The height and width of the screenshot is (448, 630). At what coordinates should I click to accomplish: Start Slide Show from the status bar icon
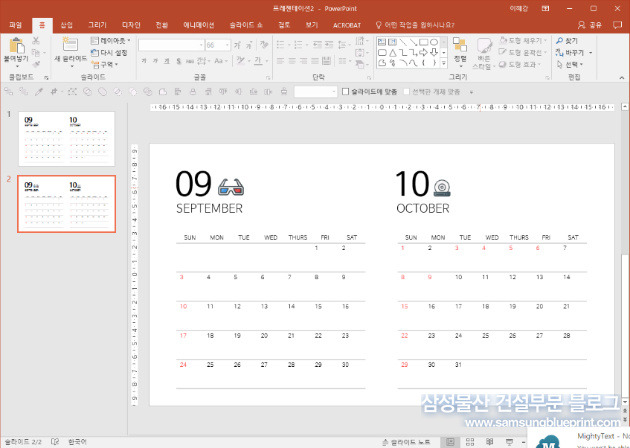point(509,442)
